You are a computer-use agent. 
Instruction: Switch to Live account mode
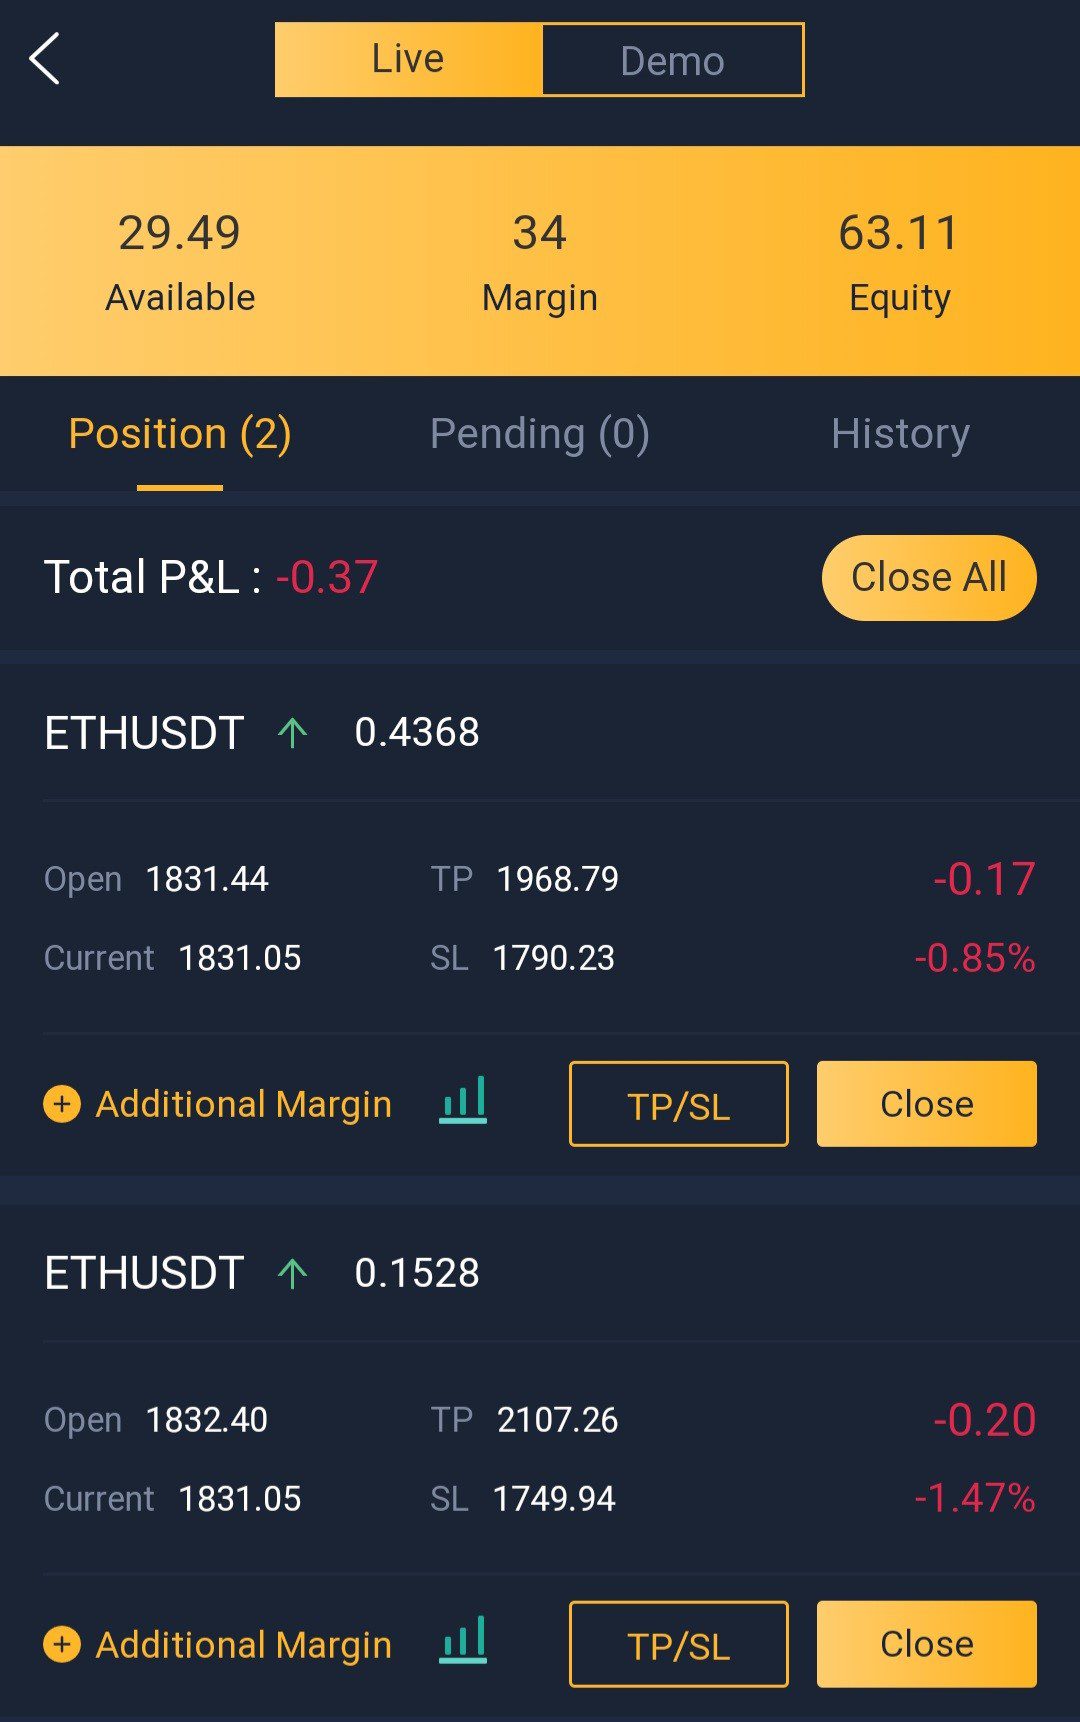tap(408, 60)
